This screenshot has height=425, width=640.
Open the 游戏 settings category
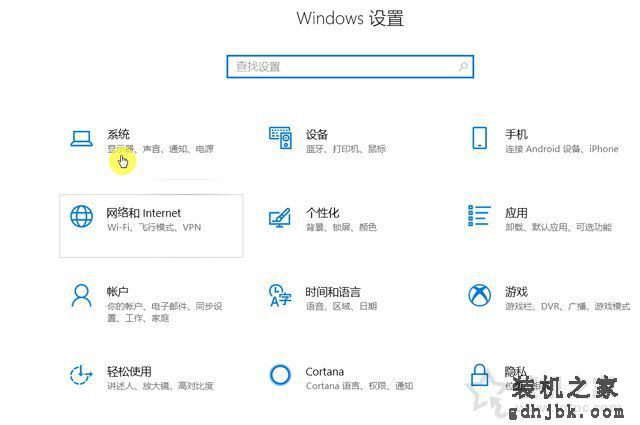(x=516, y=291)
